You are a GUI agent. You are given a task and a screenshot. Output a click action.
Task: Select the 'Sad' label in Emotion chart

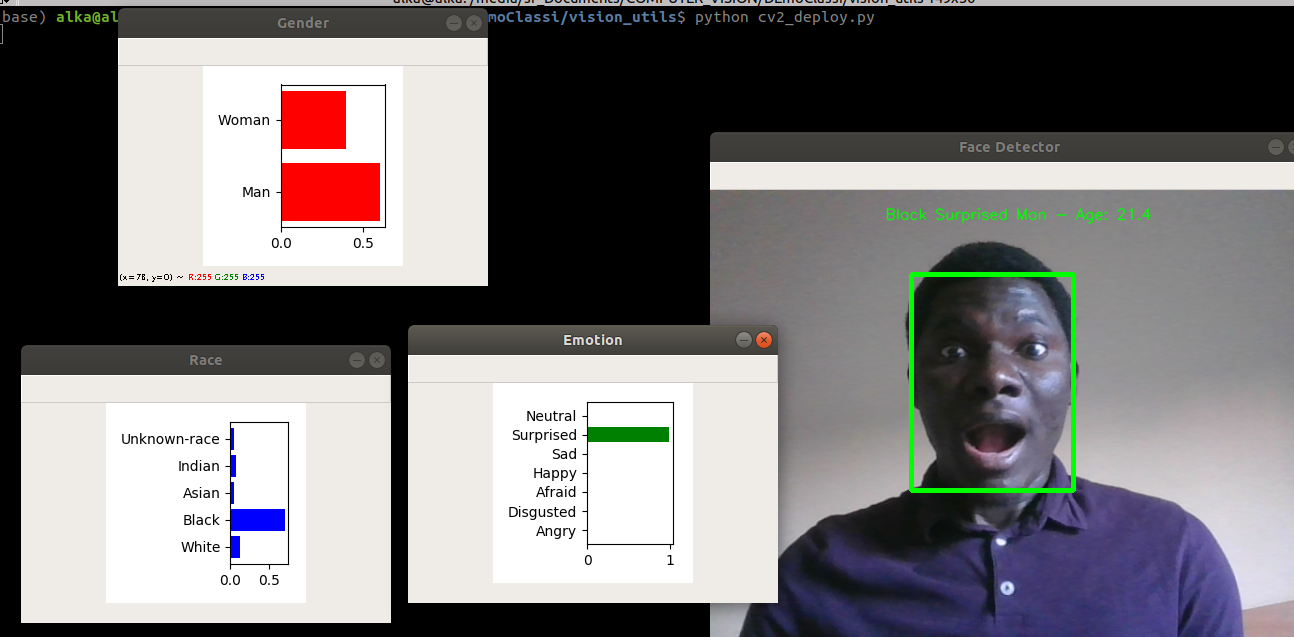coord(564,454)
